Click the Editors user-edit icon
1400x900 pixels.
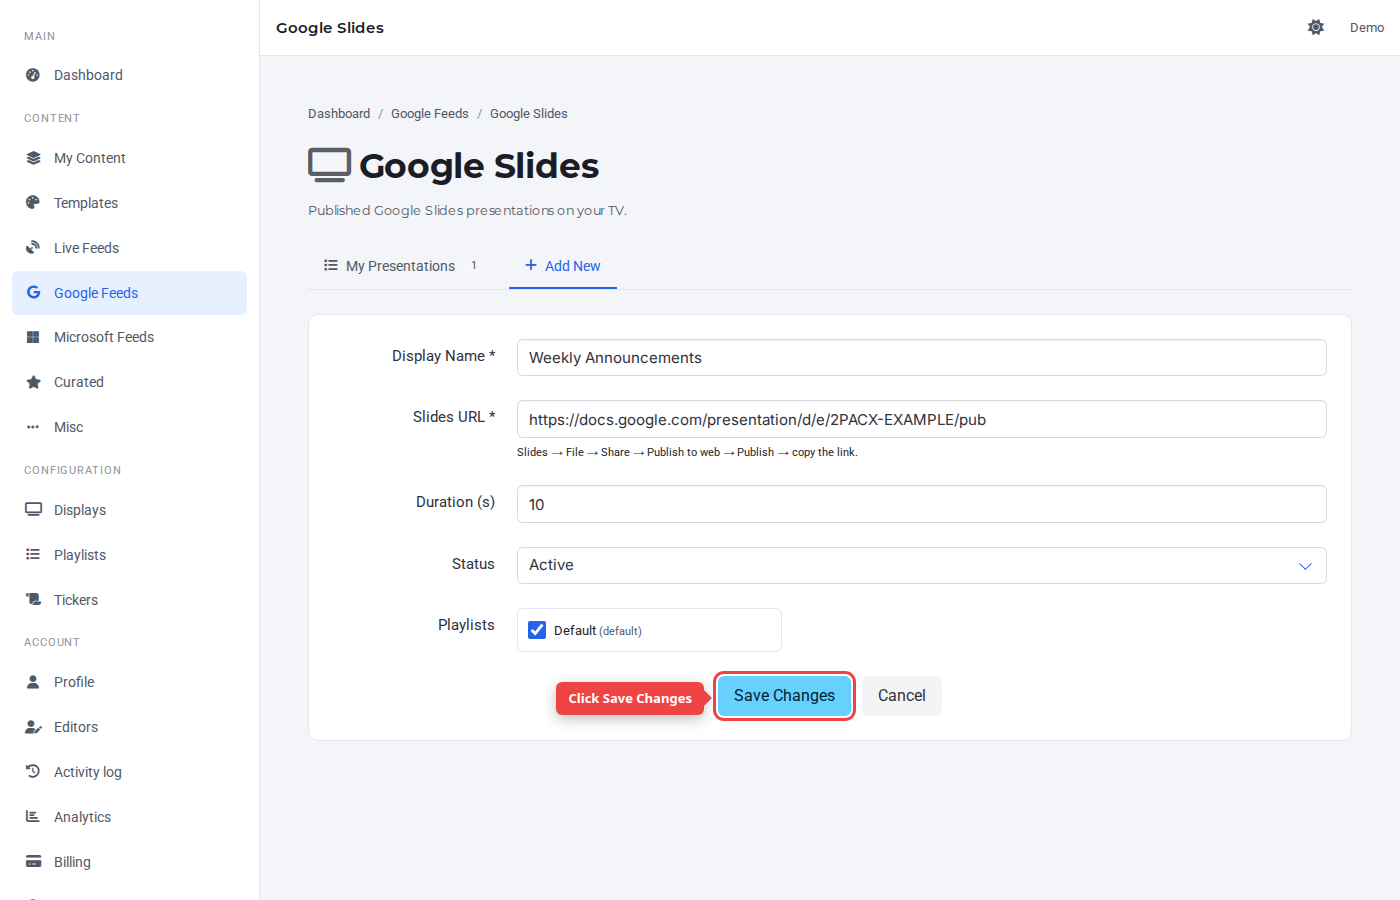[33, 727]
